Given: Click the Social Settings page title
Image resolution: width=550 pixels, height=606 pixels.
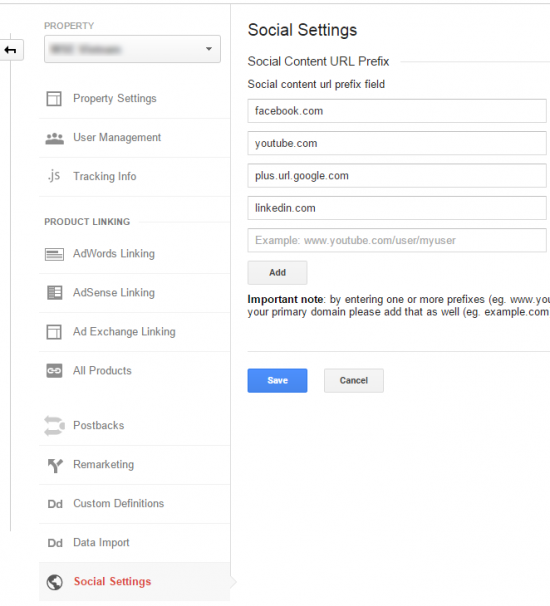Looking at the screenshot, I should 303,30.
